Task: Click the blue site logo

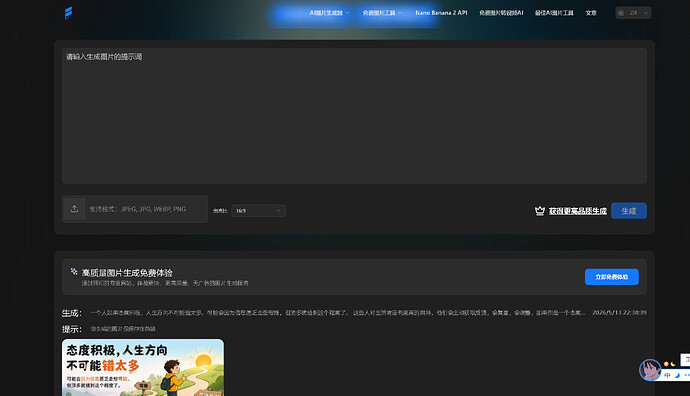Action: [68, 13]
